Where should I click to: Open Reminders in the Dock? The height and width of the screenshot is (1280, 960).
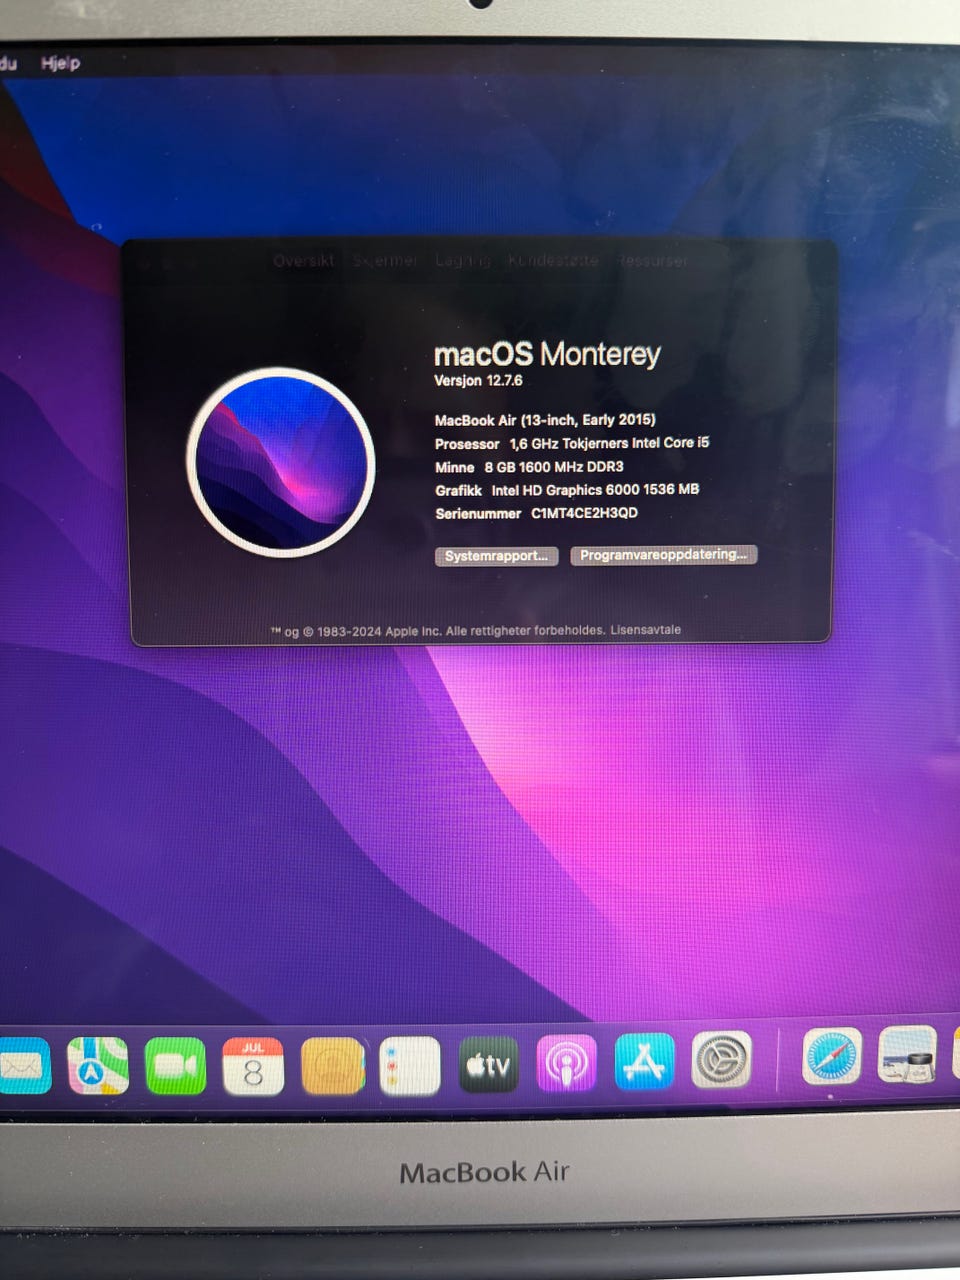pos(410,1066)
